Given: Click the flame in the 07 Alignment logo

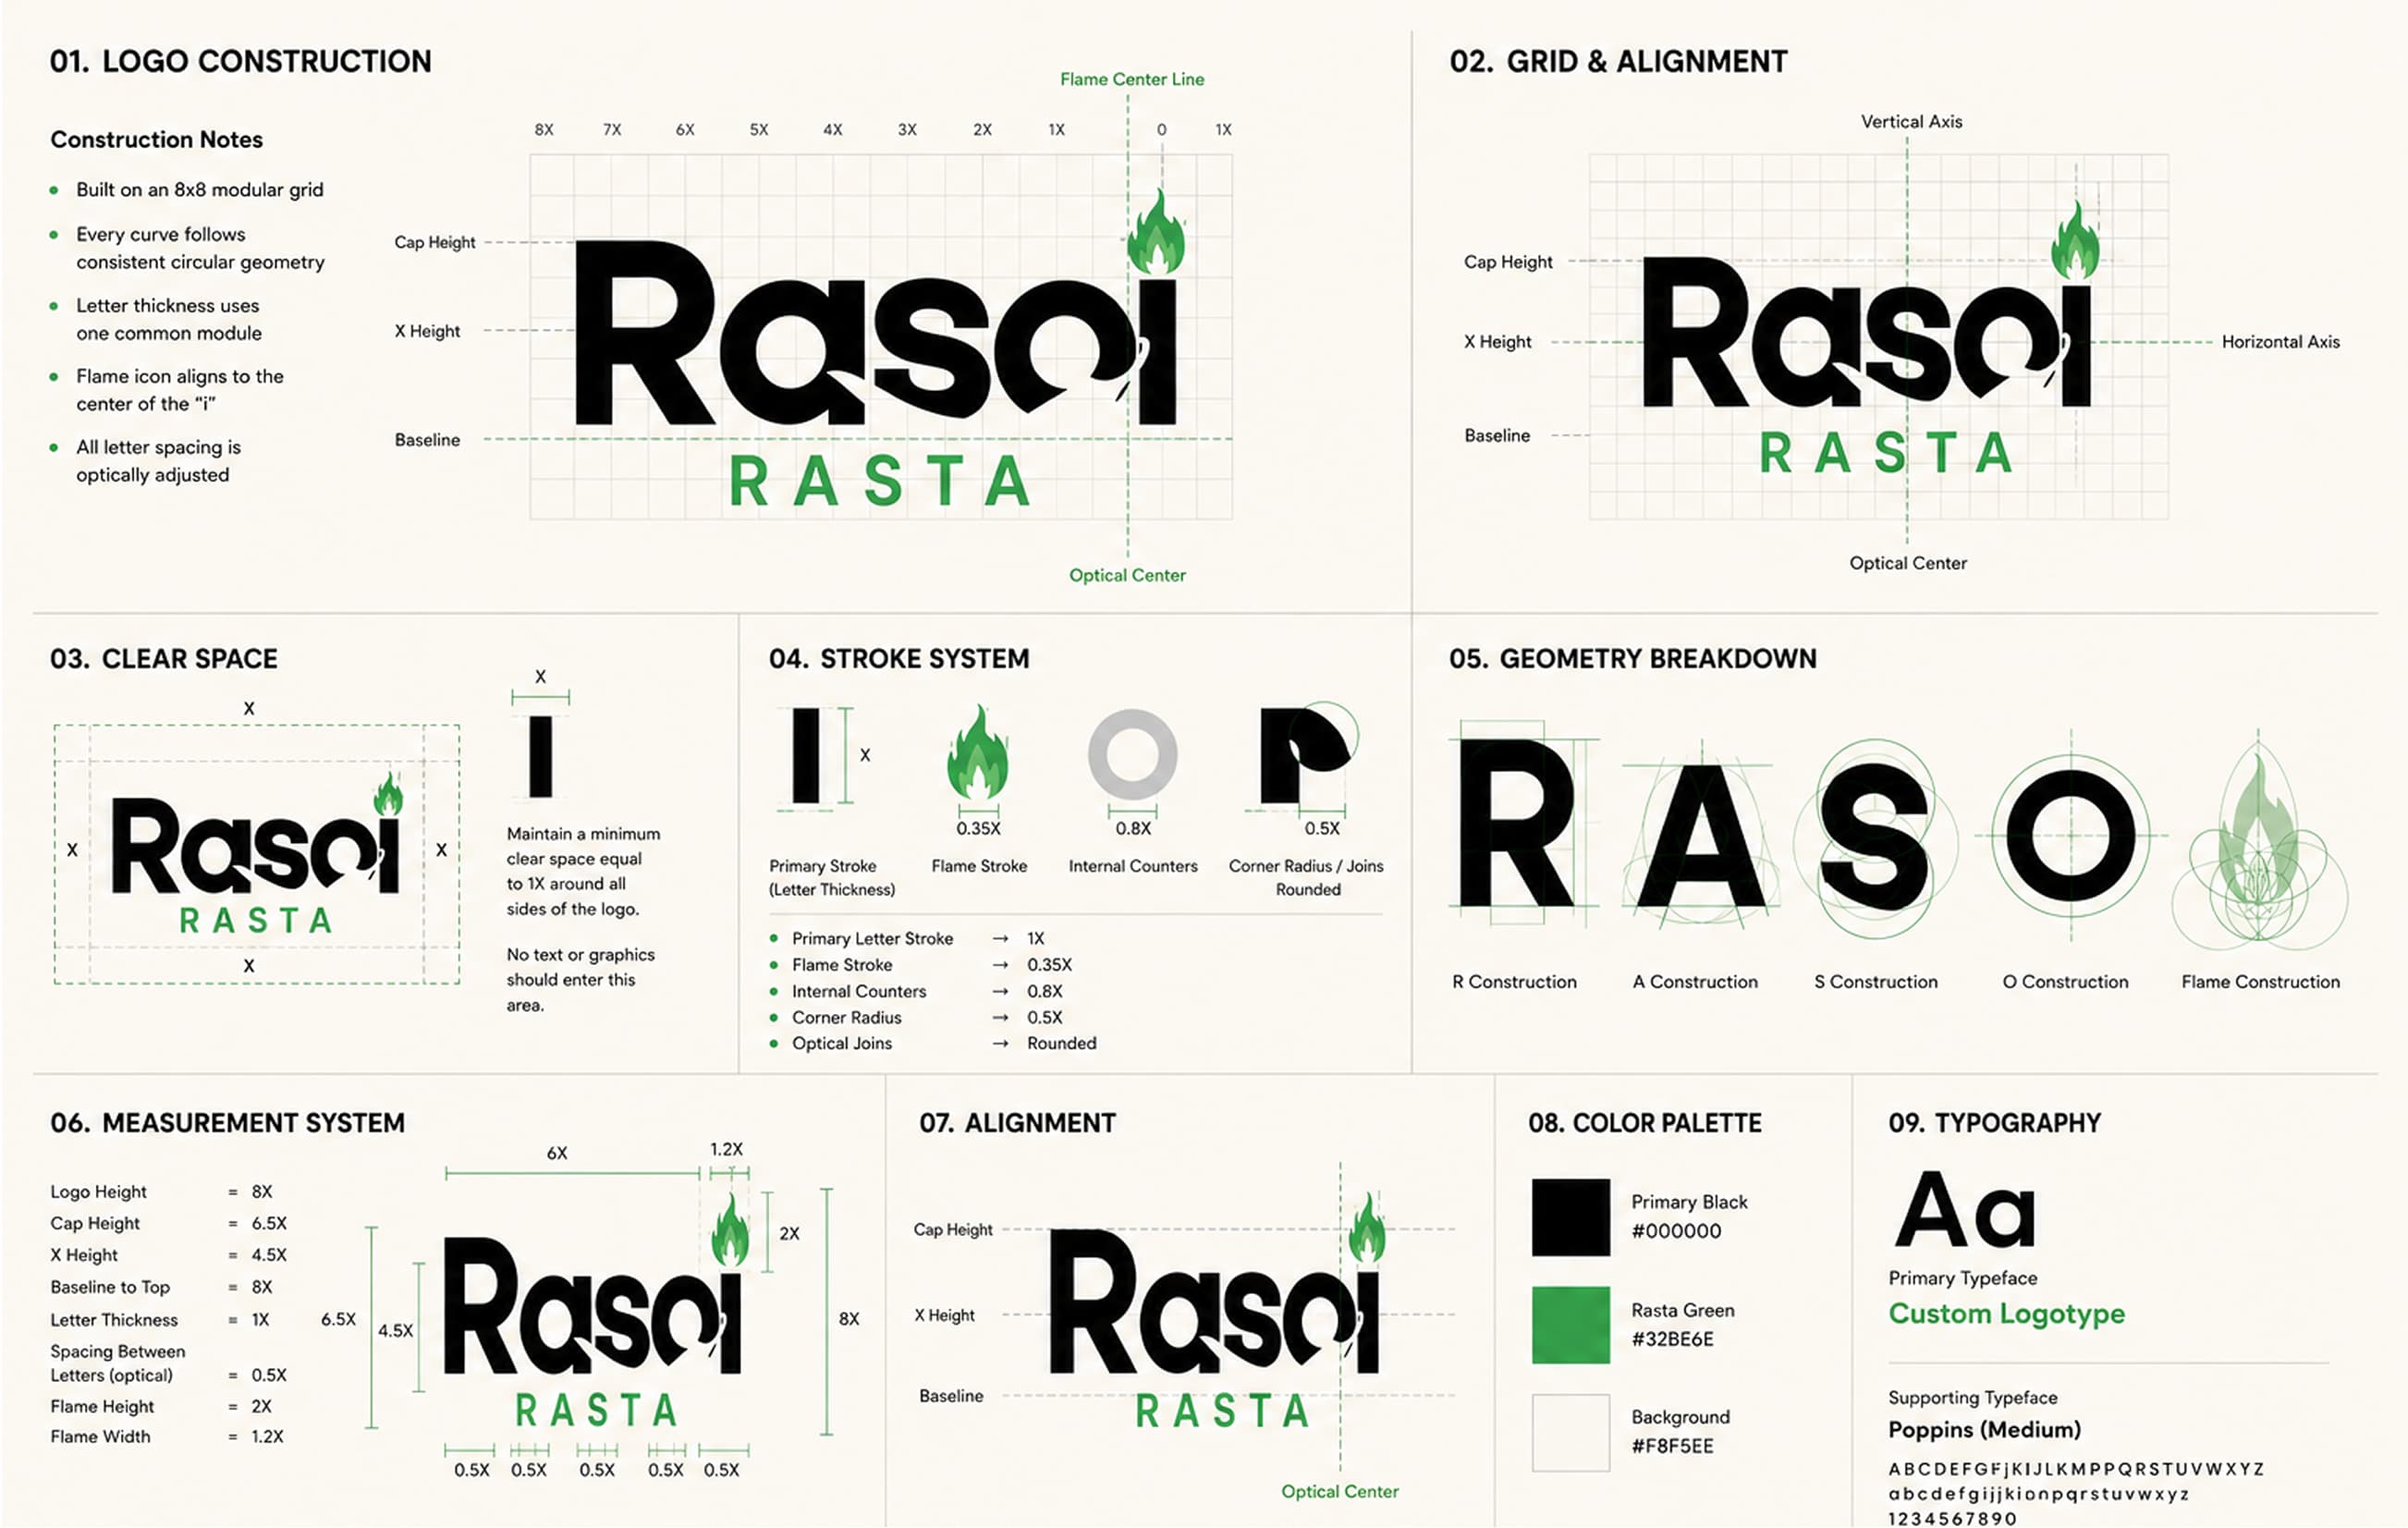Looking at the screenshot, I should [x=1366, y=1227].
